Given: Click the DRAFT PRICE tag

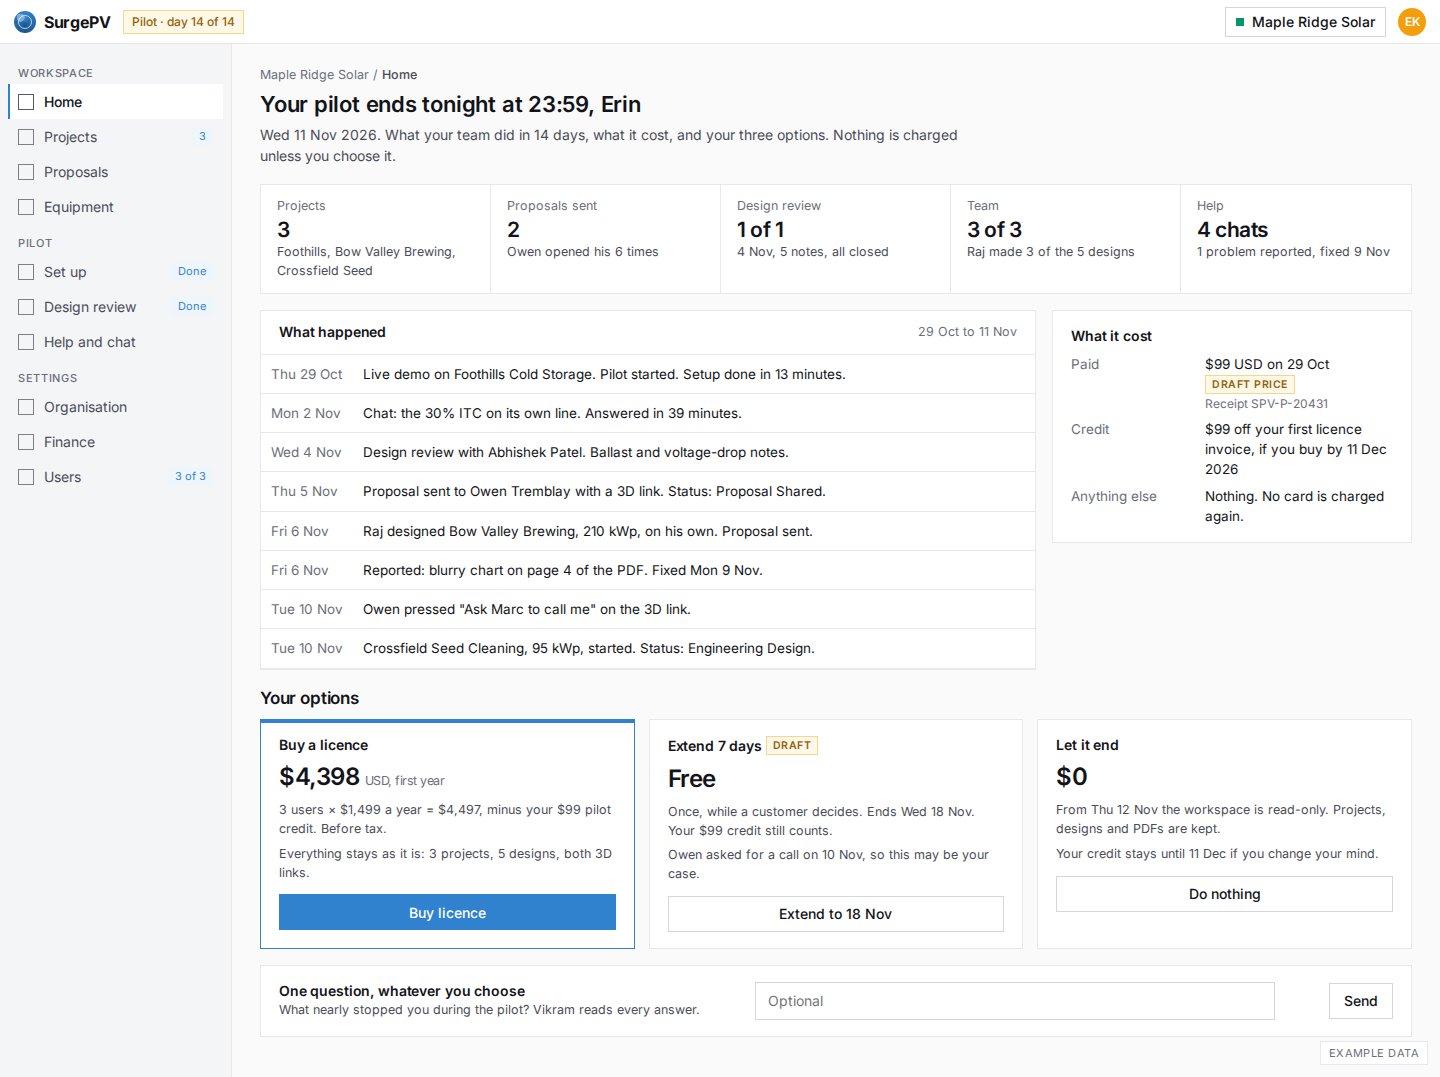Looking at the screenshot, I should coord(1250,384).
